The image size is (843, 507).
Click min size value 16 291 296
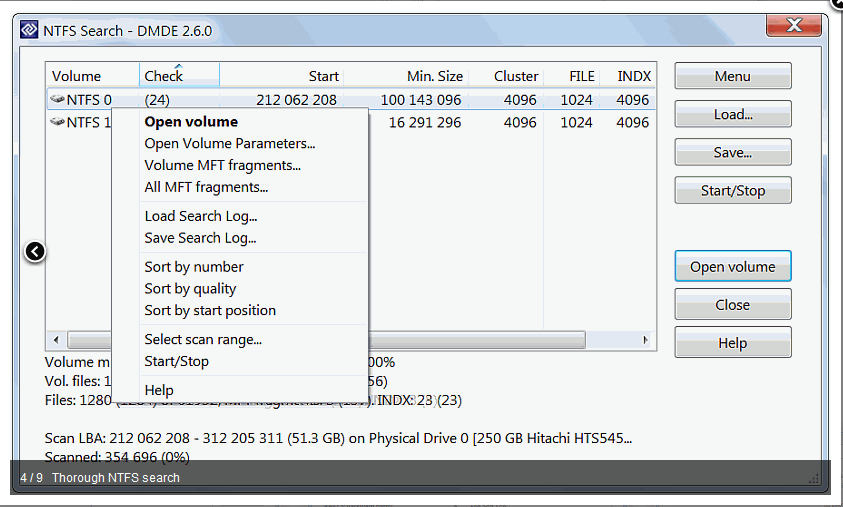[425, 123]
